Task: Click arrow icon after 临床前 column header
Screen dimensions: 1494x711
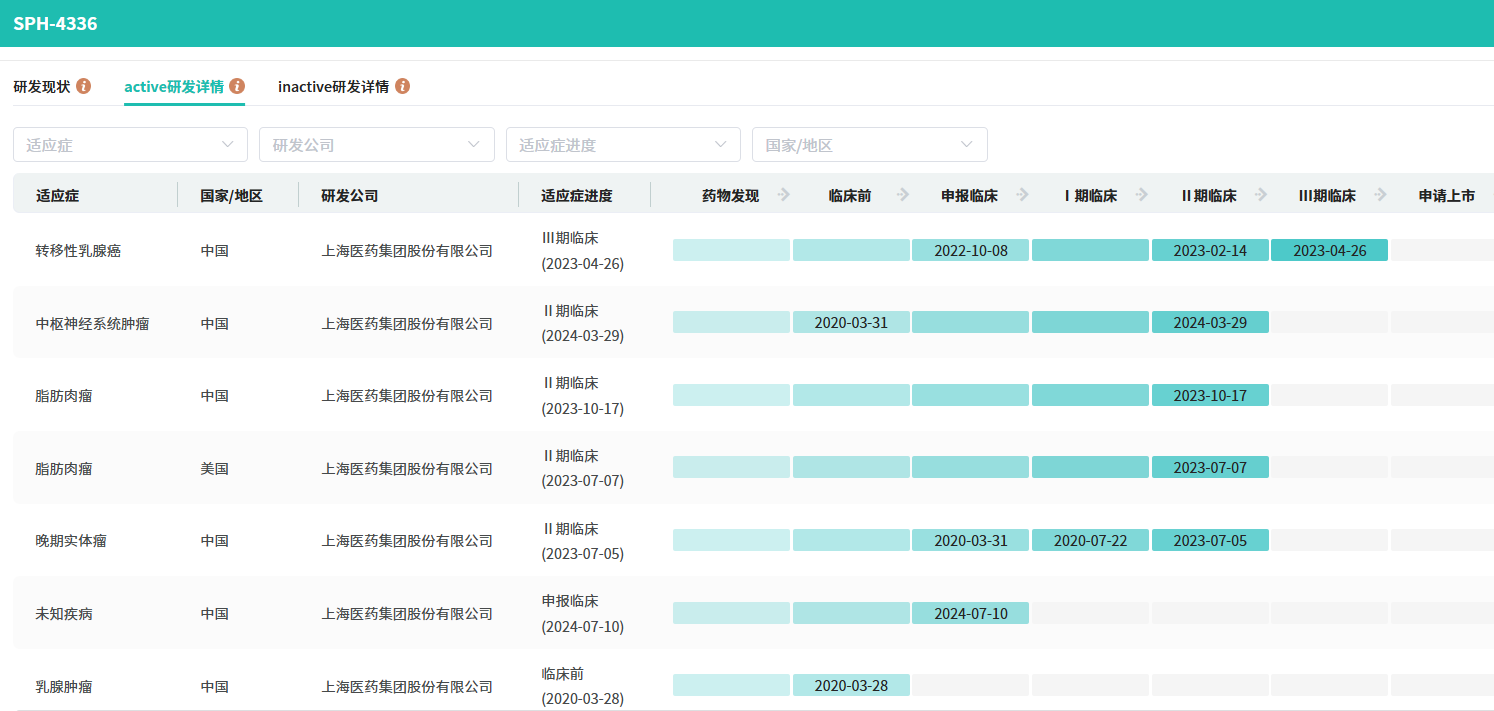Action: tap(903, 195)
